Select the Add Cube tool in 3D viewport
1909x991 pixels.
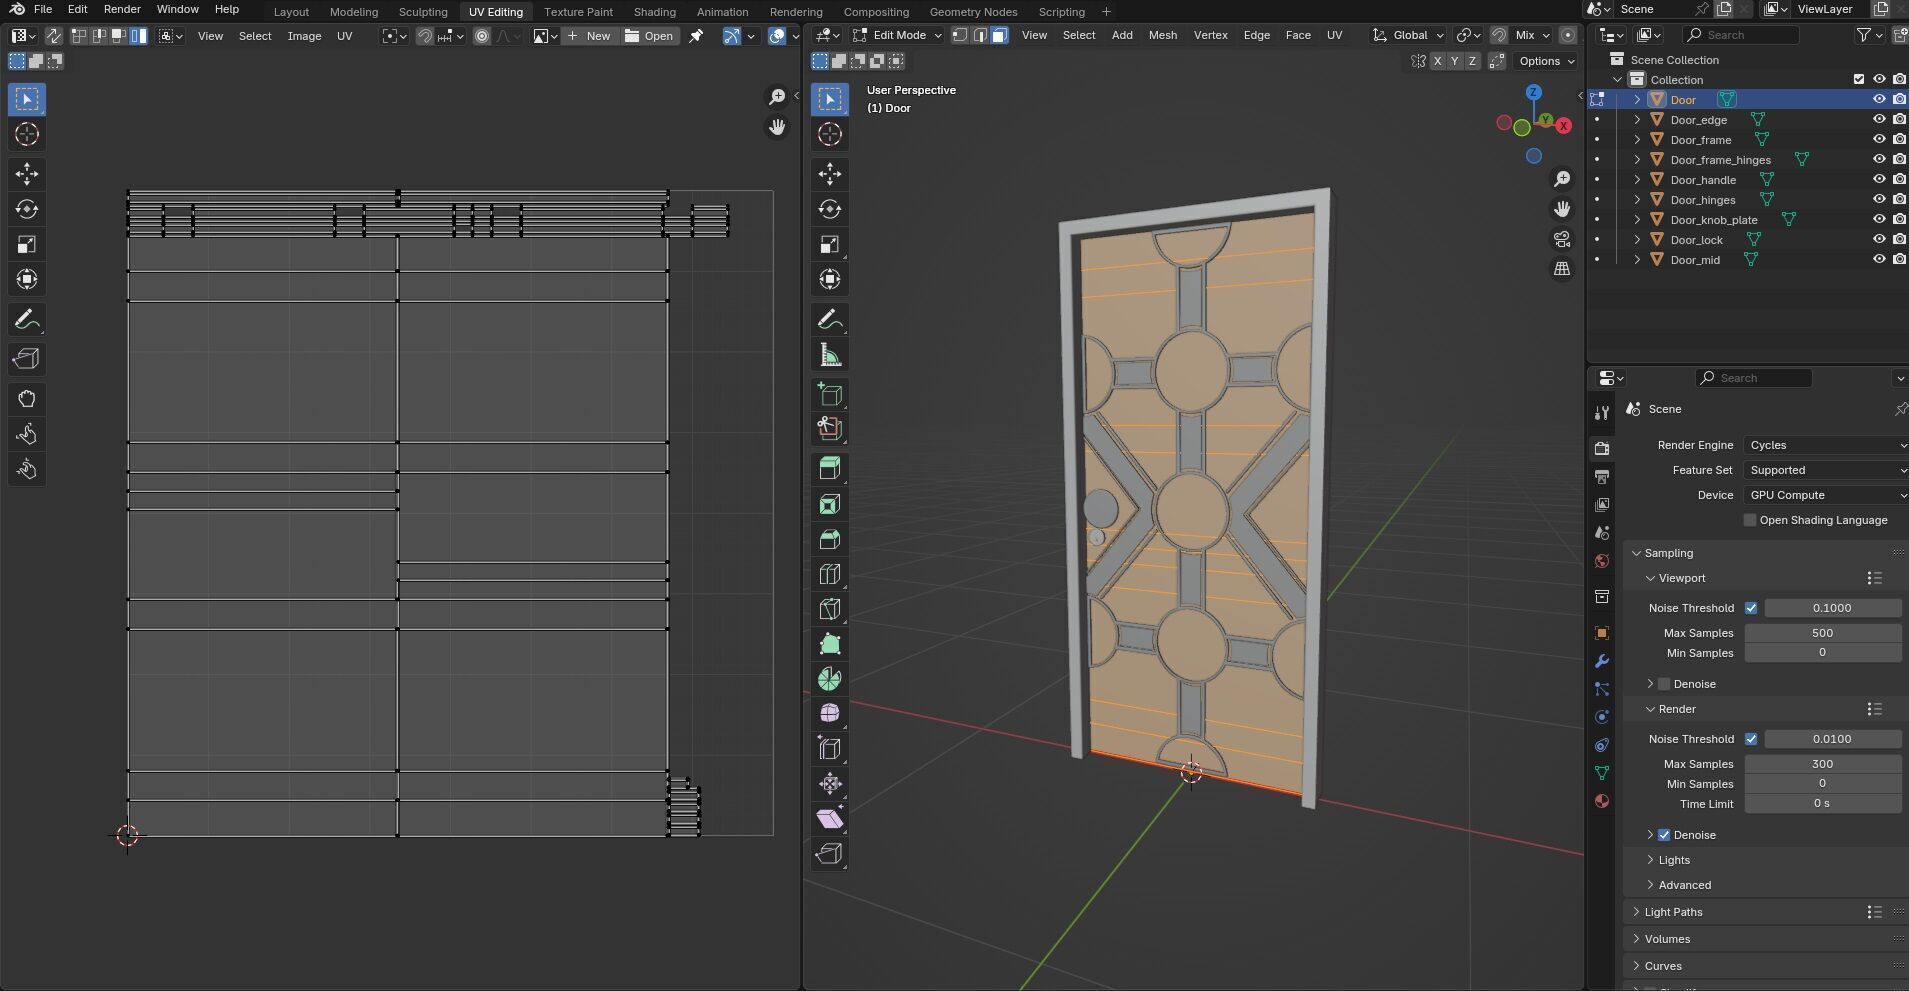830,394
